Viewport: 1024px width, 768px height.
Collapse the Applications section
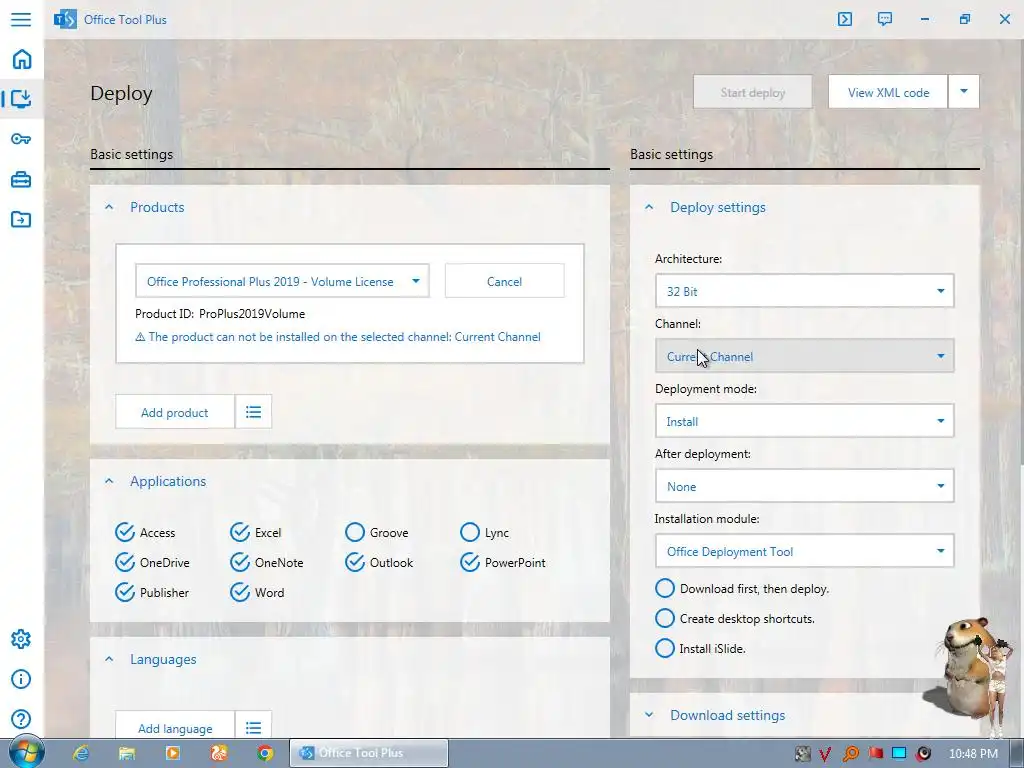[x=109, y=481]
